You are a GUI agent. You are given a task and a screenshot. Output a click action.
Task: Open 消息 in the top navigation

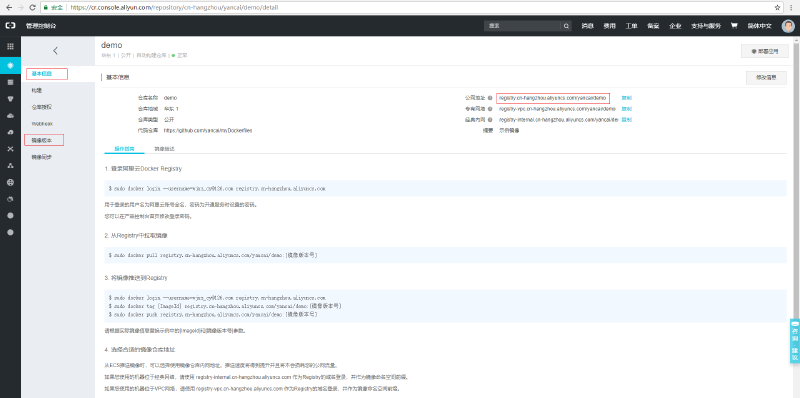click(587, 26)
